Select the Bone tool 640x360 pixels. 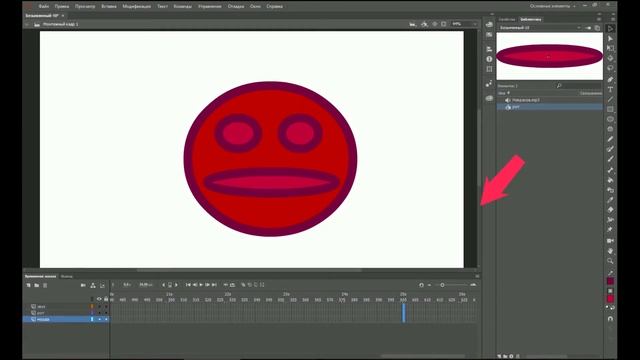point(610,170)
